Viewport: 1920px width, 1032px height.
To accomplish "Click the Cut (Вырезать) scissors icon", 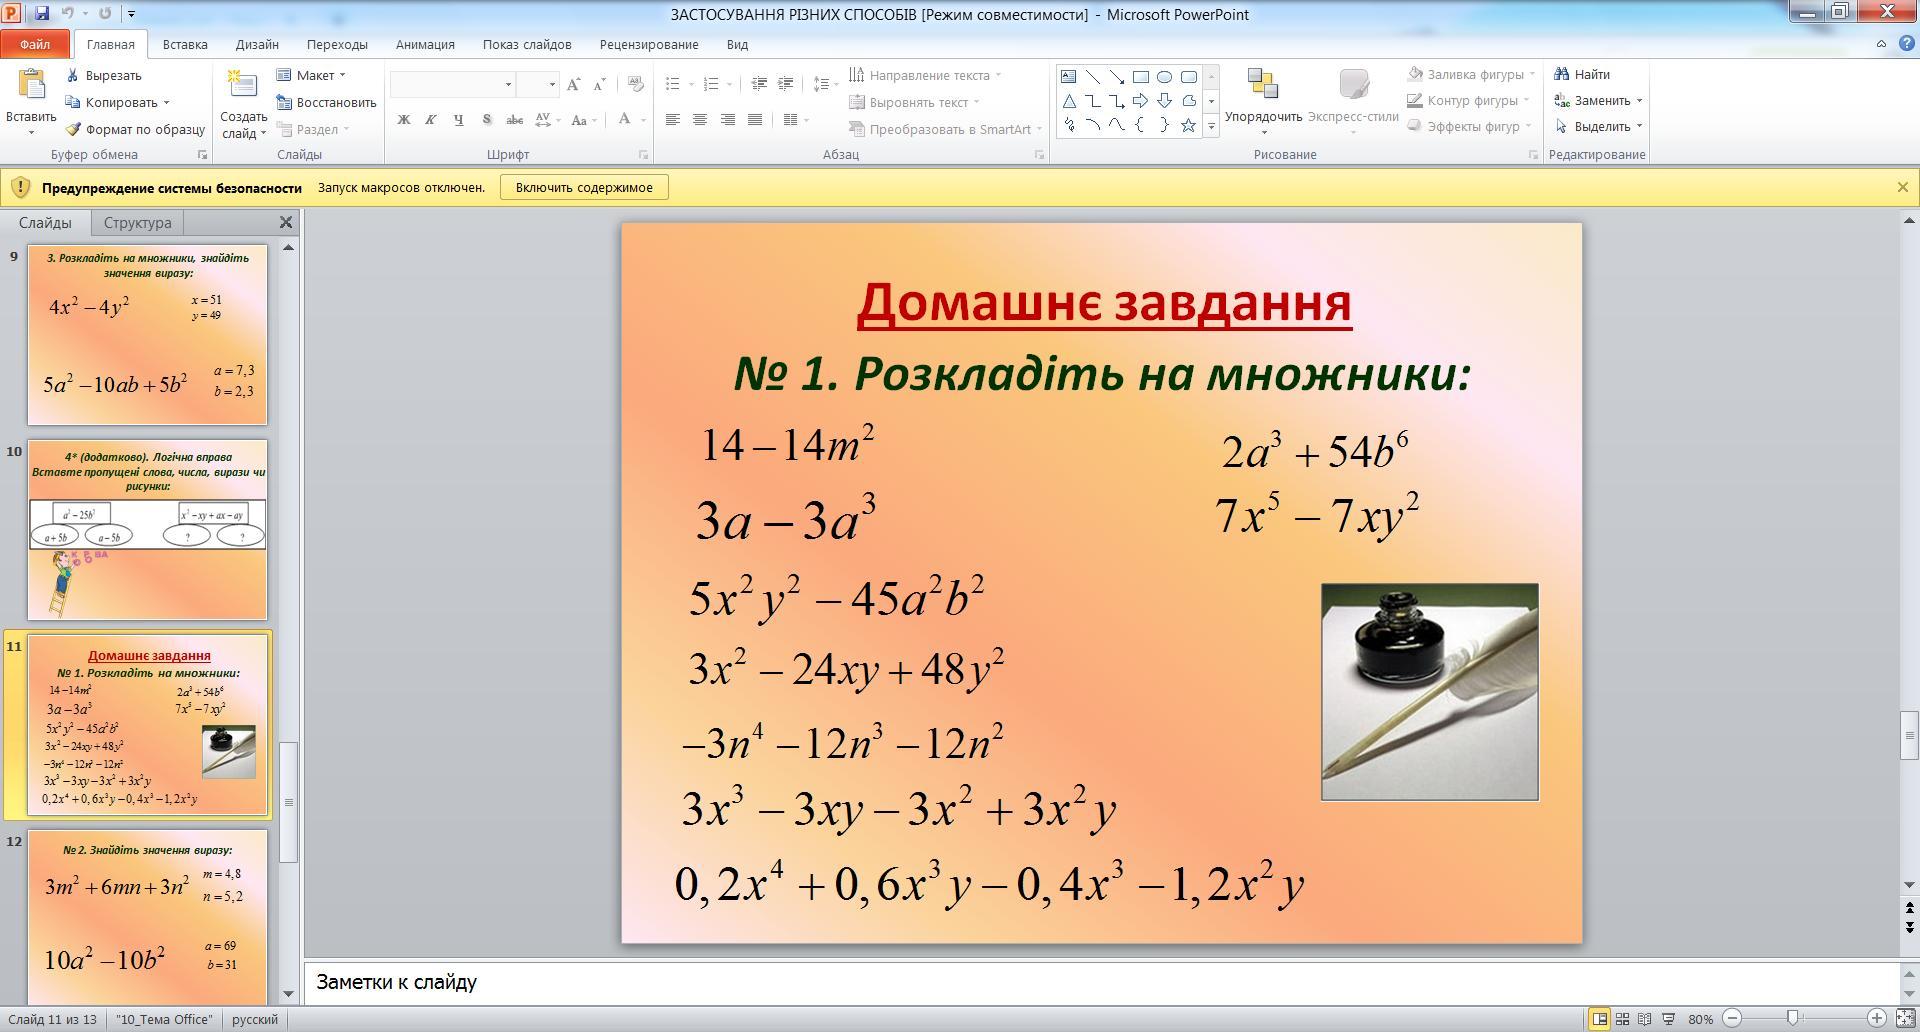I will pos(73,75).
